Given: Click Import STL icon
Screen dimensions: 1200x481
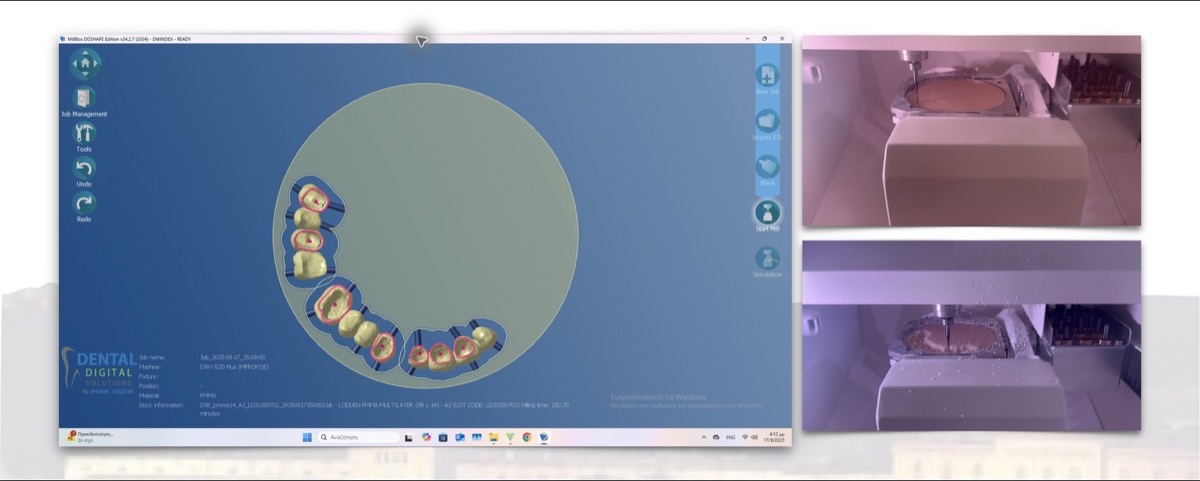Looking at the screenshot, I should [x=767, y=121].
